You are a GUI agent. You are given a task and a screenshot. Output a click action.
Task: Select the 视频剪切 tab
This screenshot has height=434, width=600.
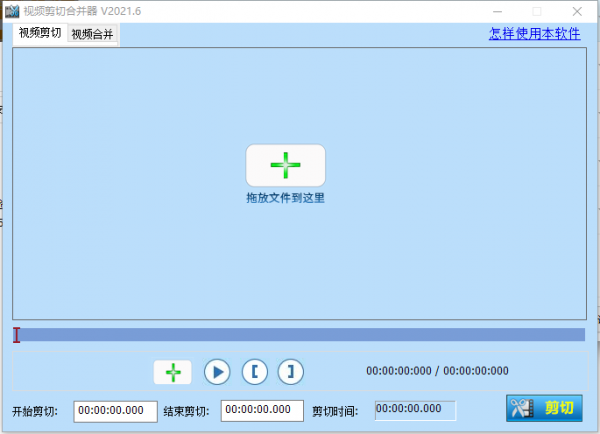(x=40, y=33)
